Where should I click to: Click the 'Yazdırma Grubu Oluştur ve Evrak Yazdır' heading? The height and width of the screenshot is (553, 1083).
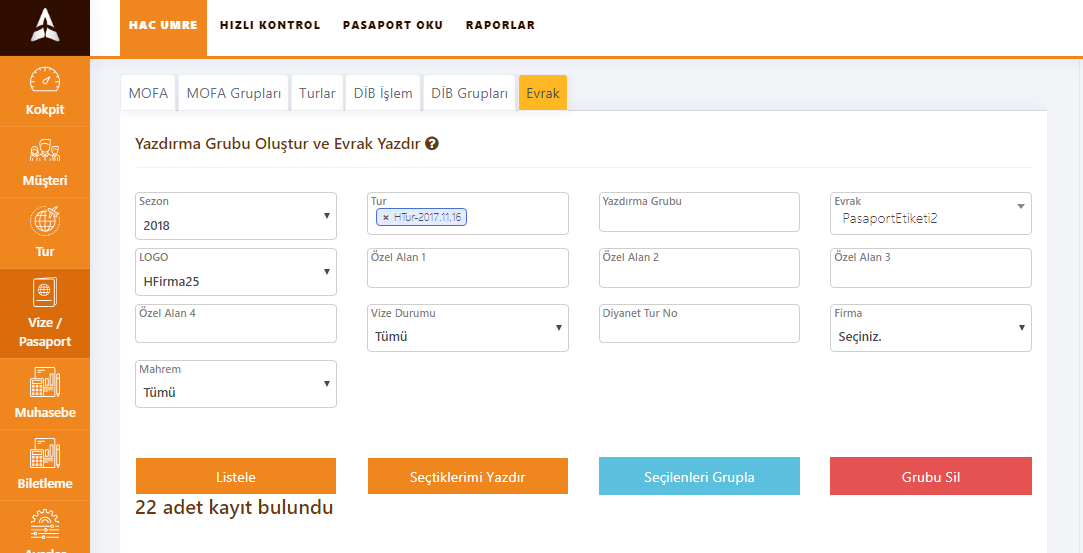pyautogui.click(x=278, y=144)
